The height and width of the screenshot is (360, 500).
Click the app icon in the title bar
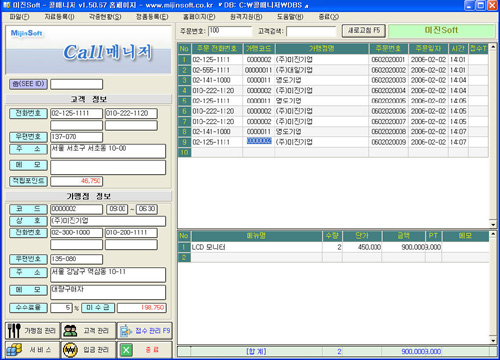tap(6, 5)
